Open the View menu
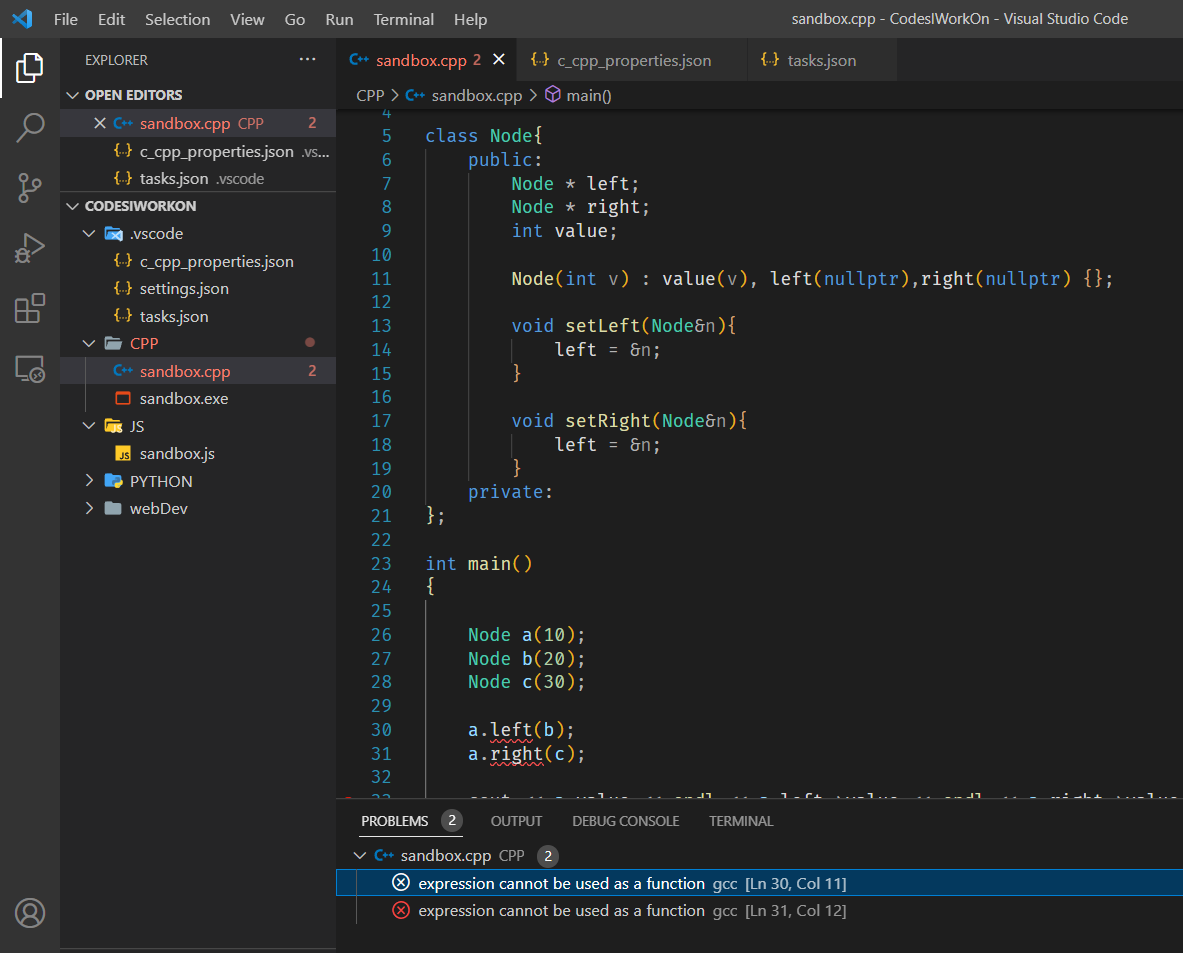Screen dimensions: 1183x953 click(x=247, y=19)
